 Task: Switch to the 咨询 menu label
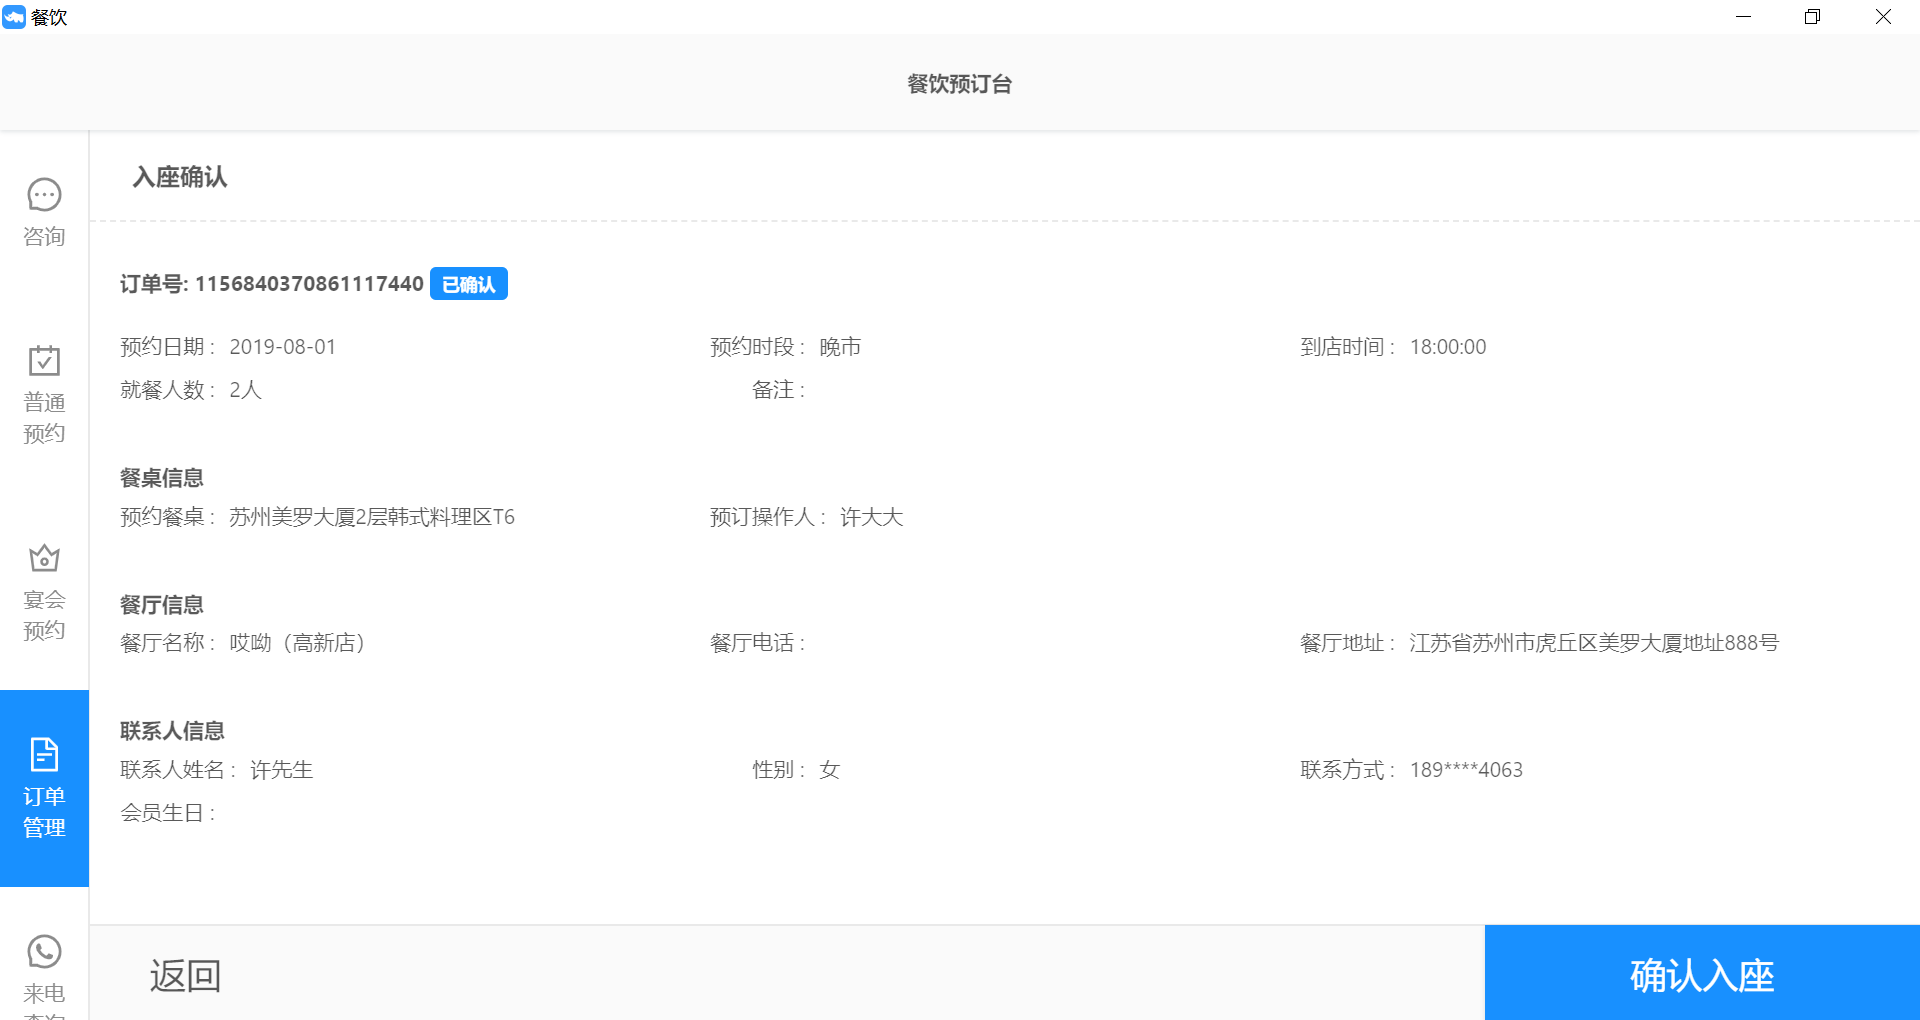click(x=44, y=236)
